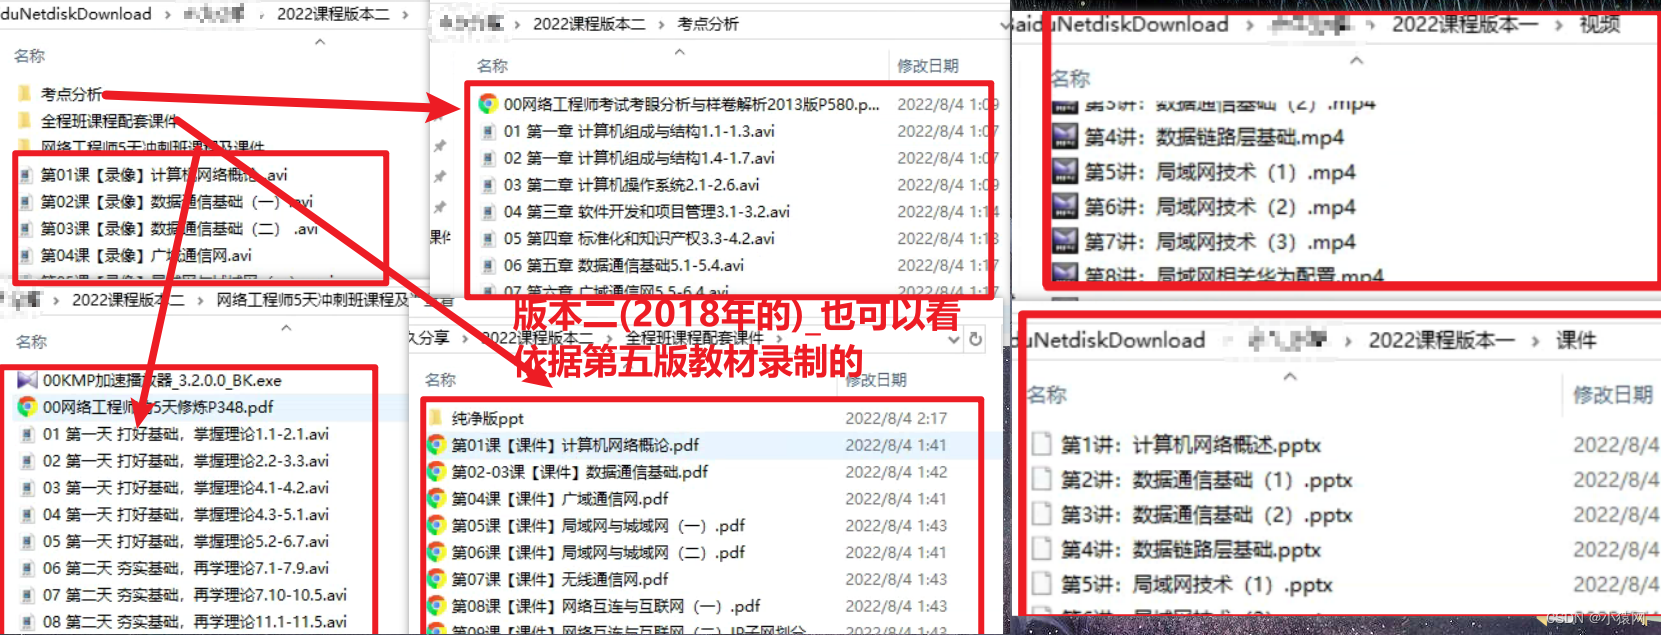
Task: Click the Chrome icon of 00网络工程师考试考眼分析 PDF
Action: [x=488, y=104]
